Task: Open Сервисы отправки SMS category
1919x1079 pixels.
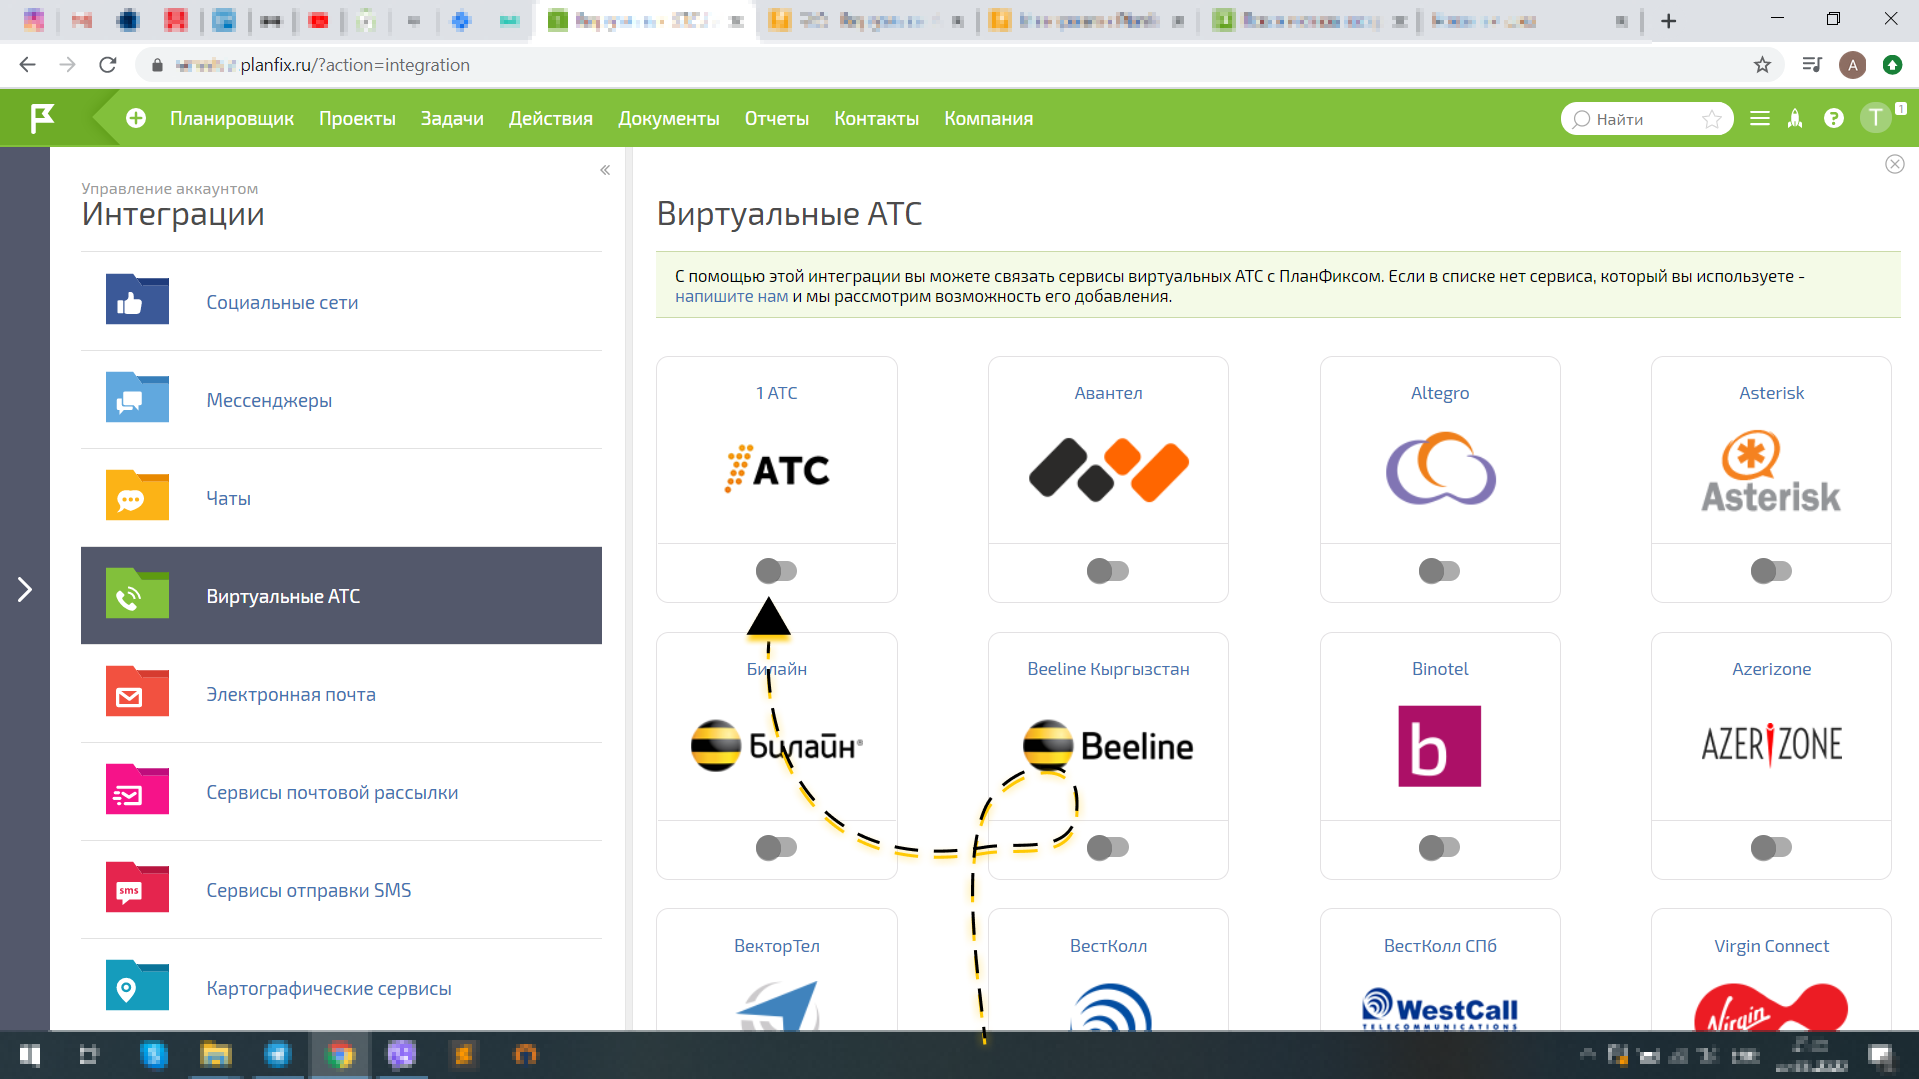Action: 308,889
